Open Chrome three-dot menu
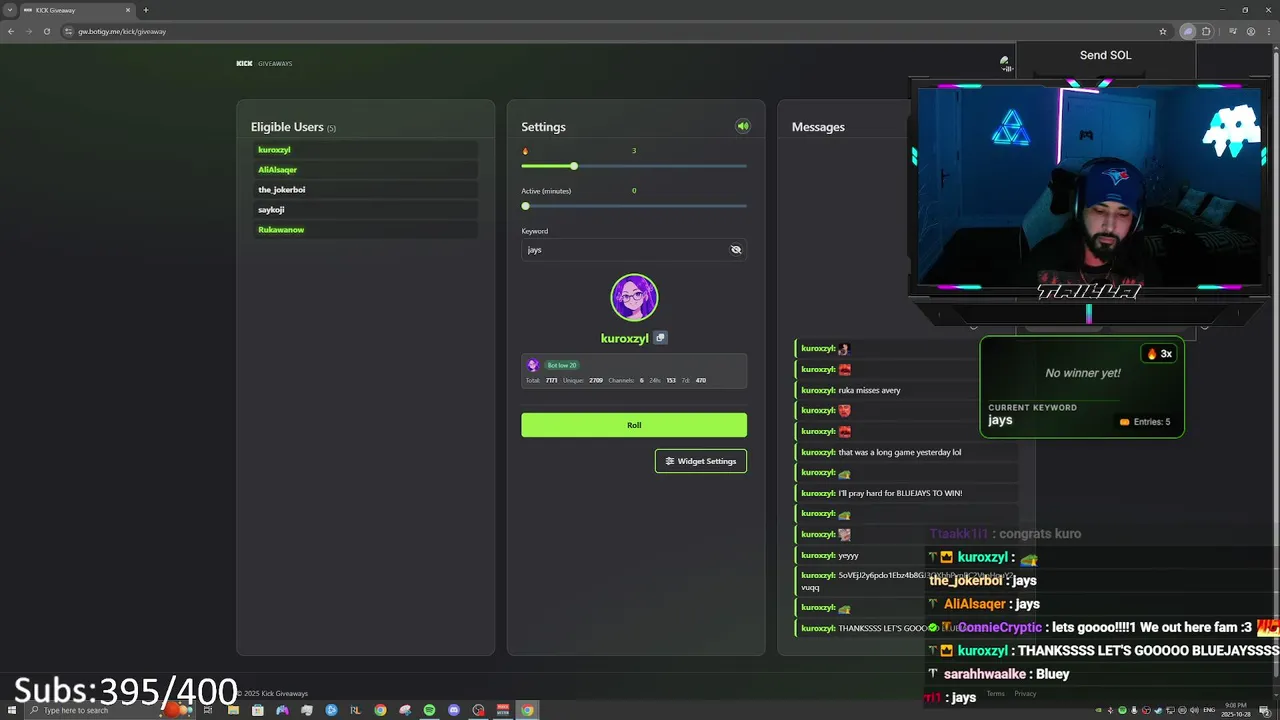 pyautogui.click(x=1269, y=31)
